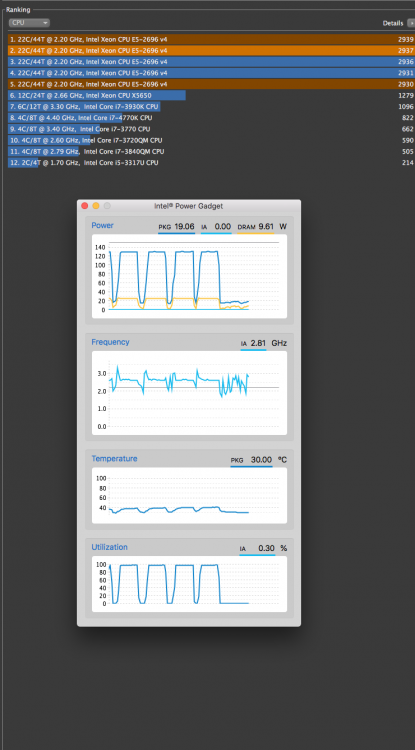Click the score value 1279

[x=405, y=95]
